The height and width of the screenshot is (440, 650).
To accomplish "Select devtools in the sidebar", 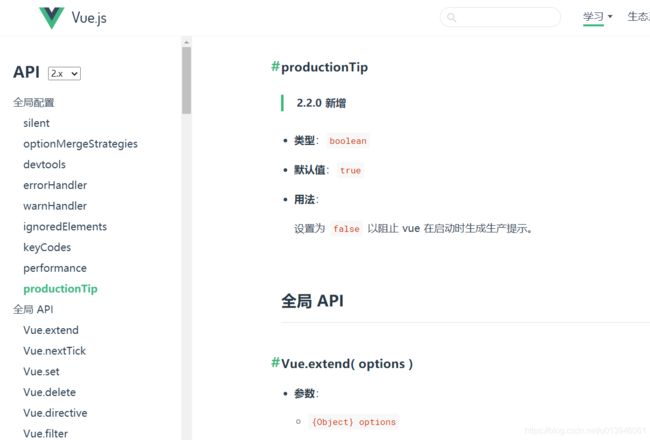I will [44, 165].
